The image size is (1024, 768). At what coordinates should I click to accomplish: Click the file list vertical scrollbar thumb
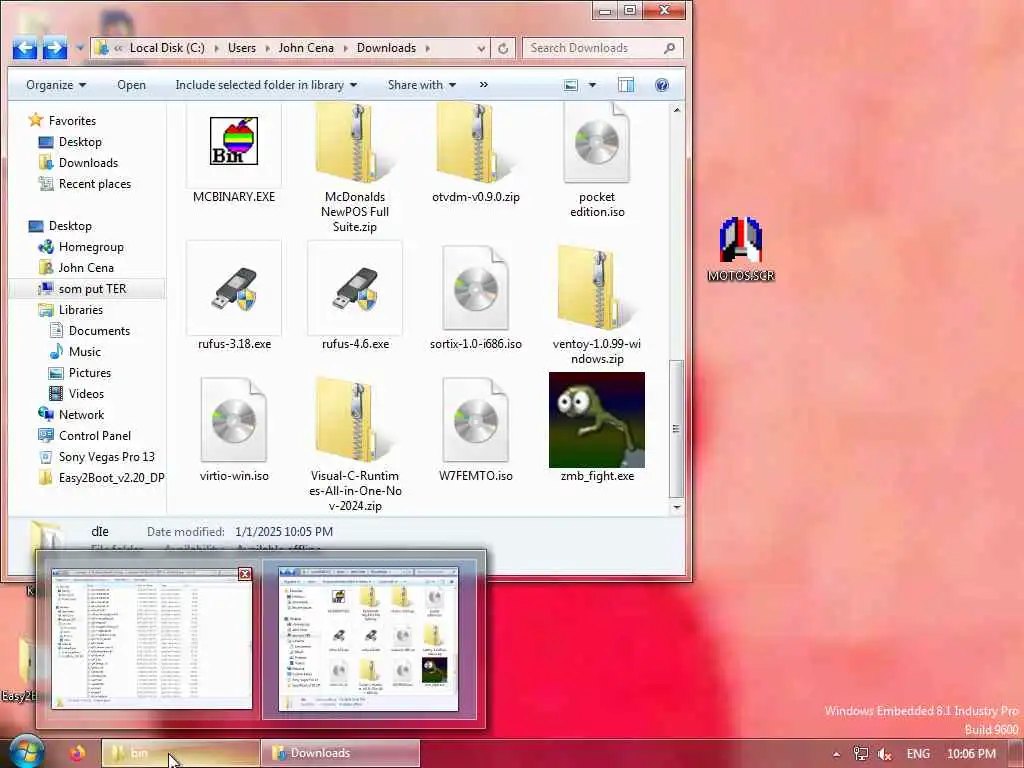tap(677, 428)
